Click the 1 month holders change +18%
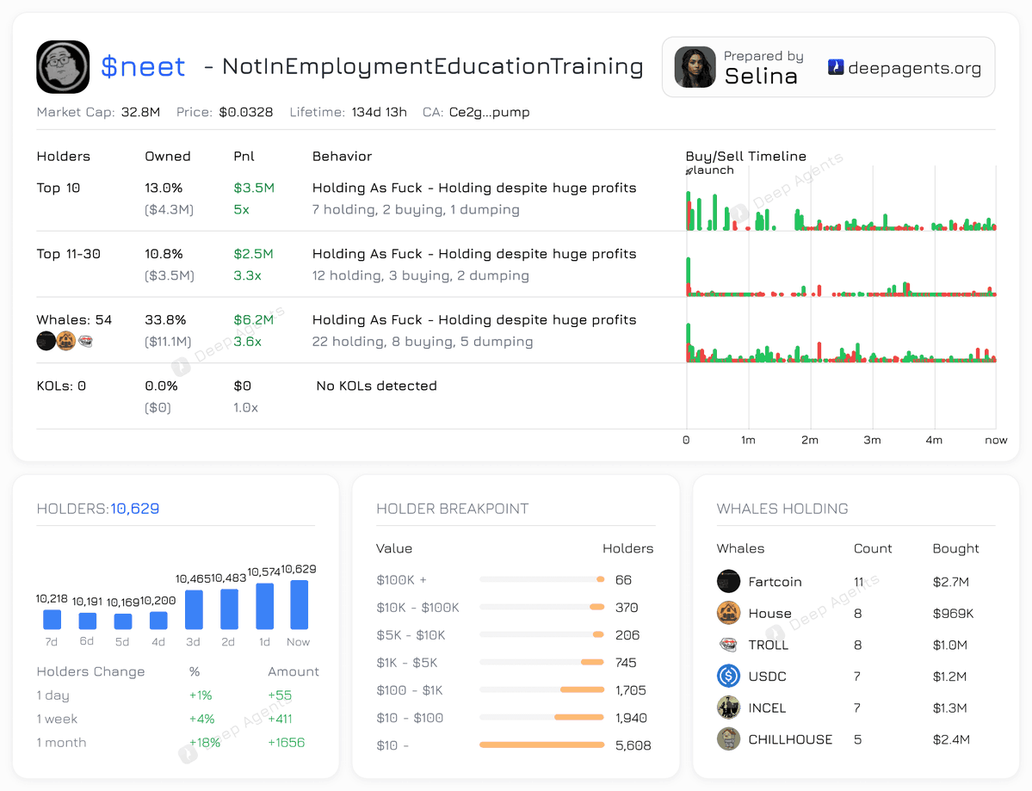Image resolution: width=1032 pixels, height=791 pixels. [205, 742]
